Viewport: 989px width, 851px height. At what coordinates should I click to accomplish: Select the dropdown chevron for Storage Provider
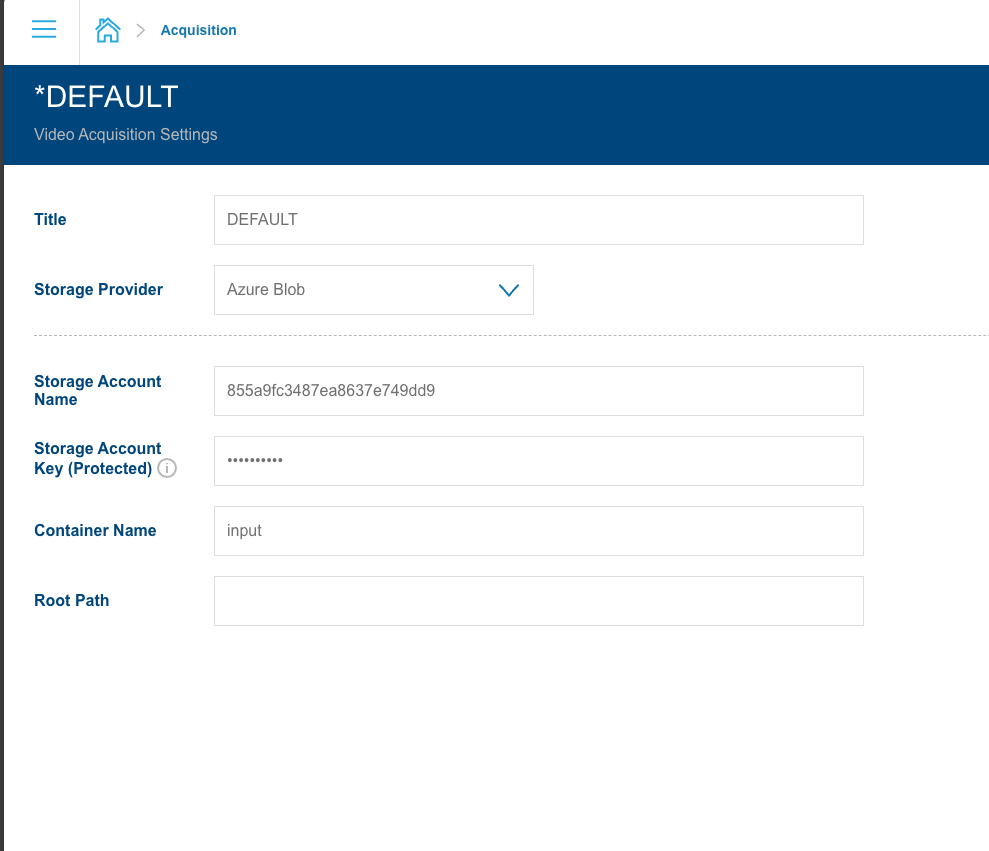(x=509, y=289)
